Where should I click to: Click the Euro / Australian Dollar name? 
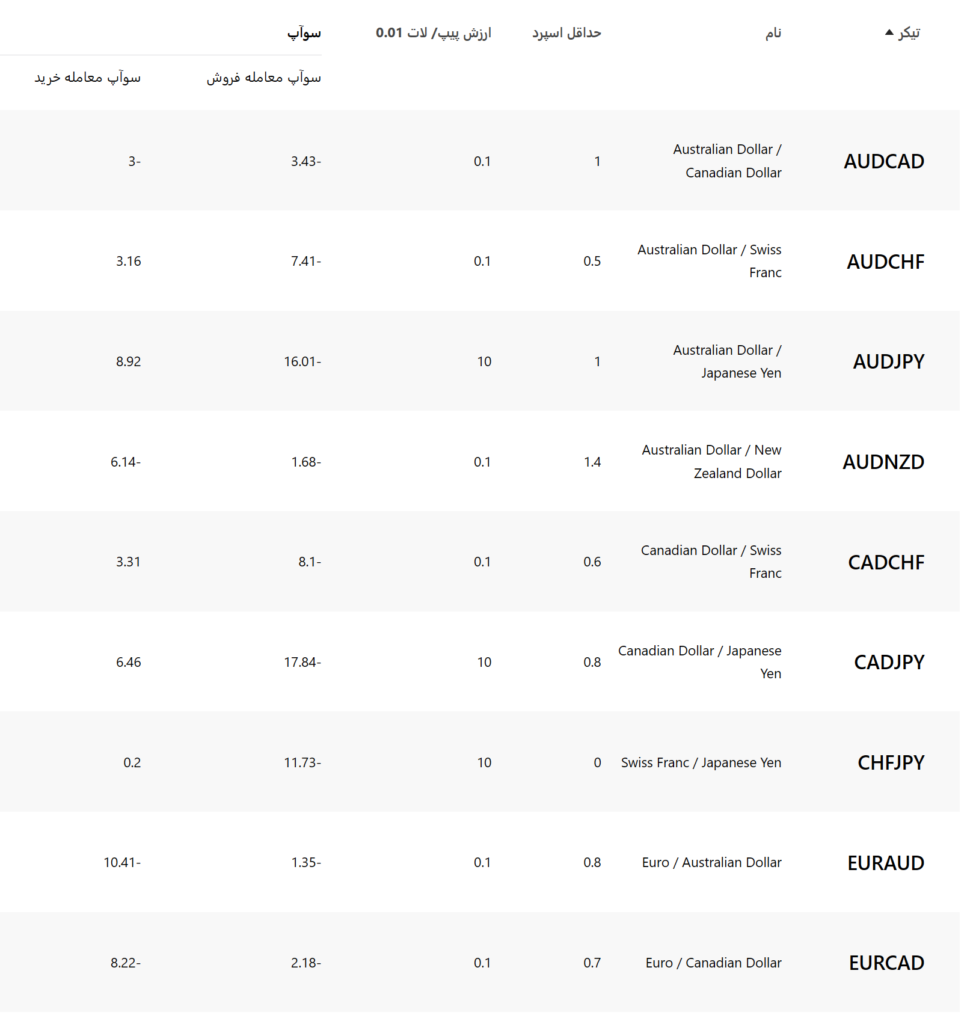pyautogui.click(x=711, y=863)
